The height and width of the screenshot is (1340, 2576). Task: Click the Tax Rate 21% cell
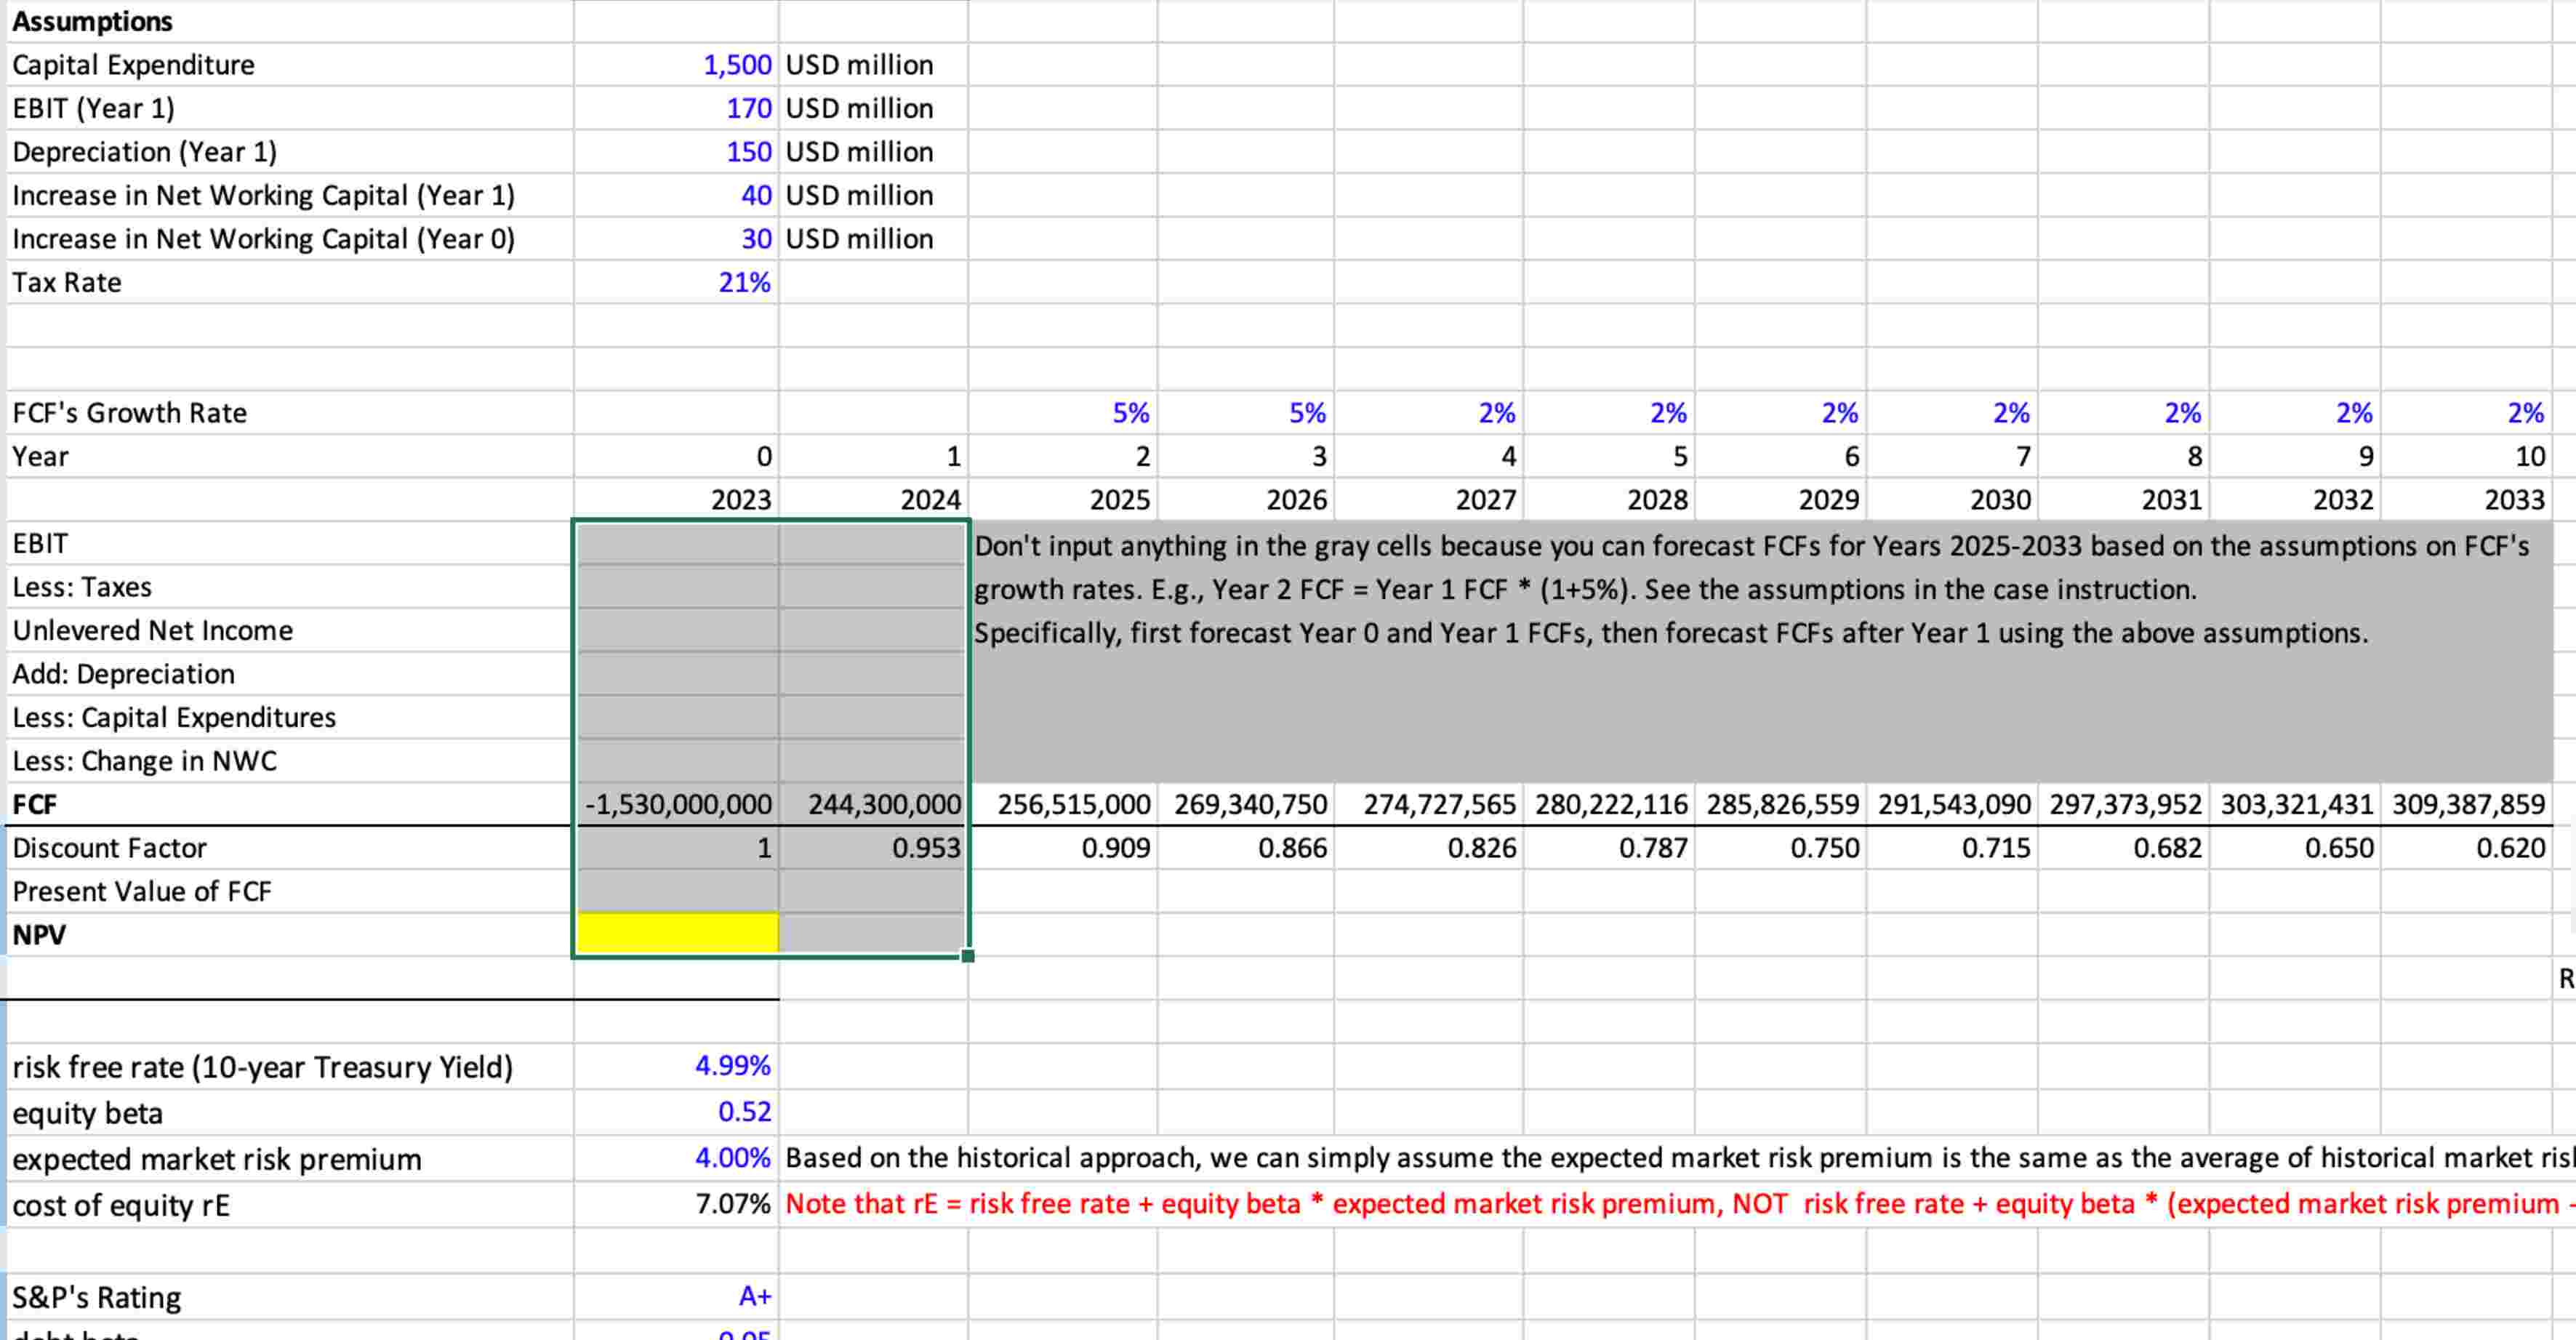click(744, 283)
